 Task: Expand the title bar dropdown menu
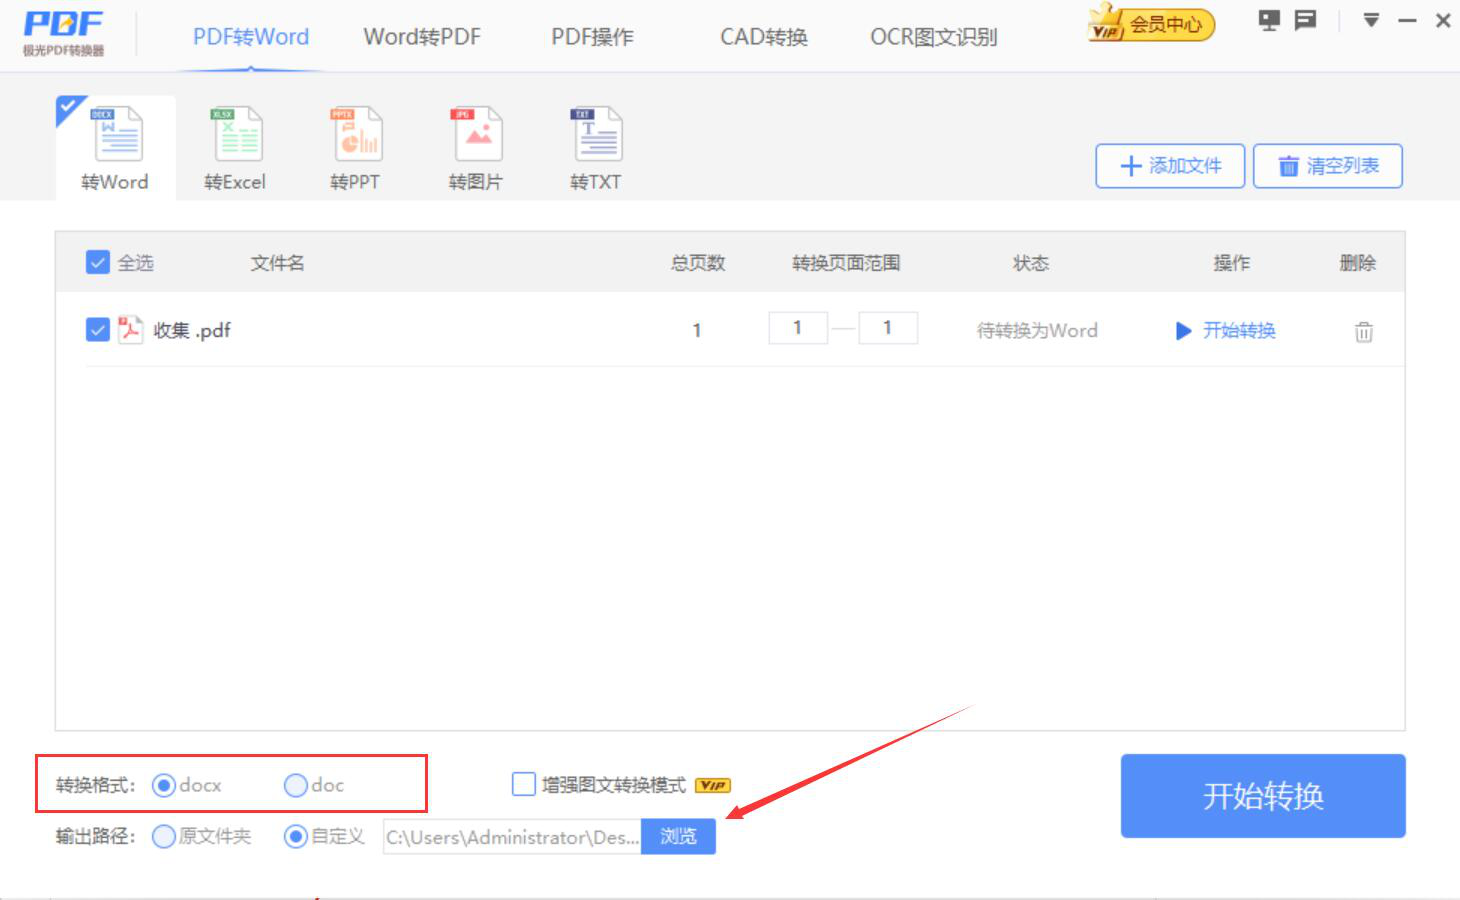[x=1371, y=20]
